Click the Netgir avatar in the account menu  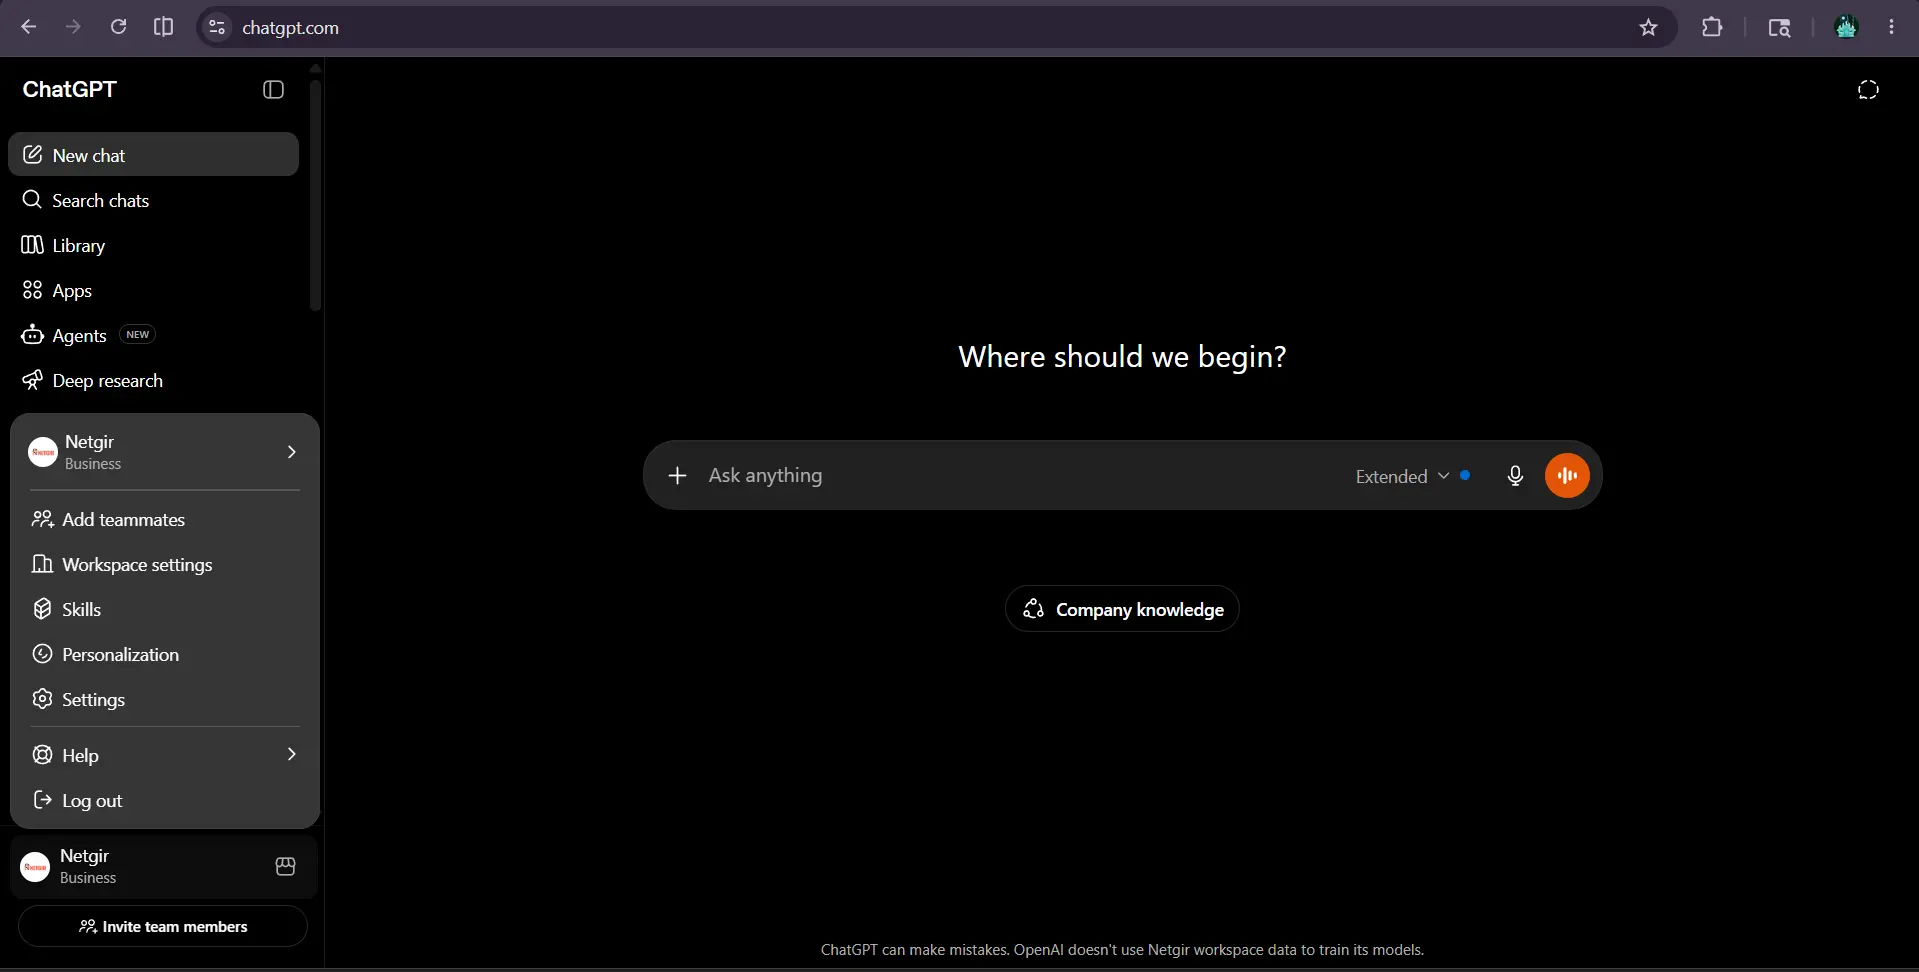coord(43,452)
